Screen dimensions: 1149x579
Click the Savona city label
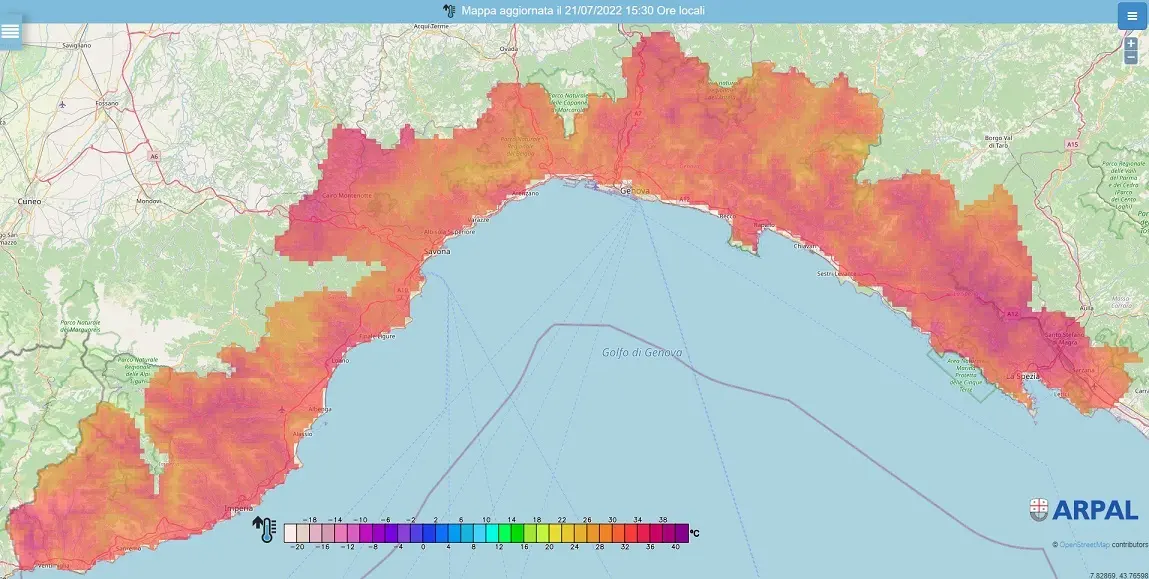click(x=437, y=251)
